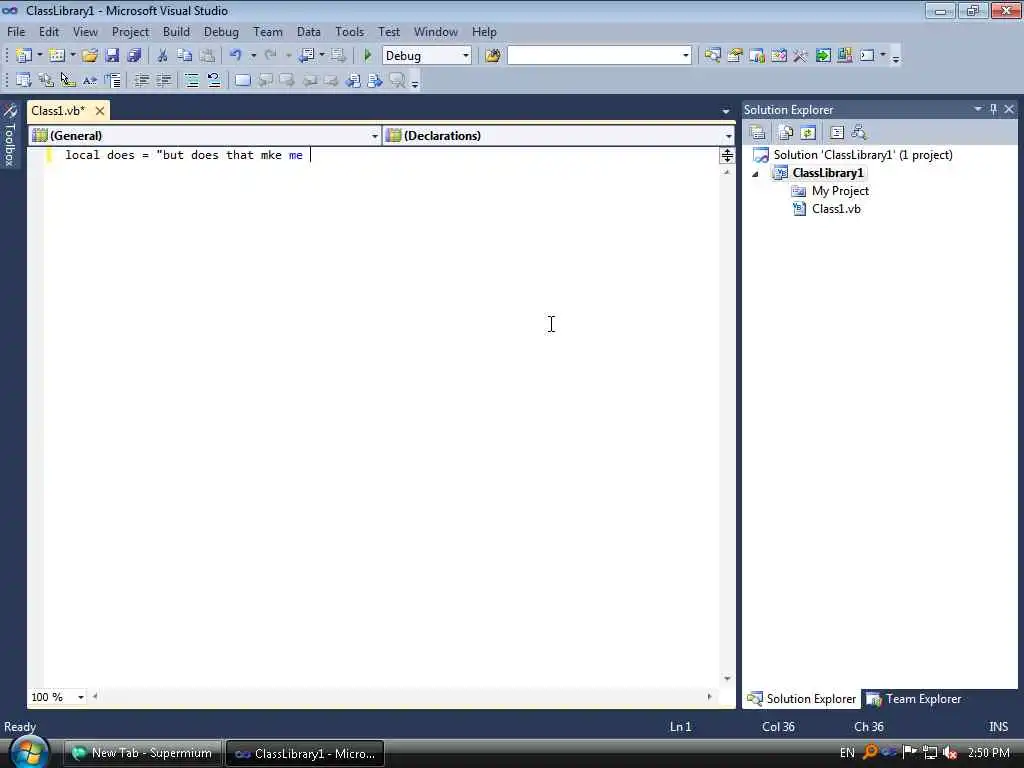
Task: Save Class1.vb with the floppy icon
Action: (112, 56)
